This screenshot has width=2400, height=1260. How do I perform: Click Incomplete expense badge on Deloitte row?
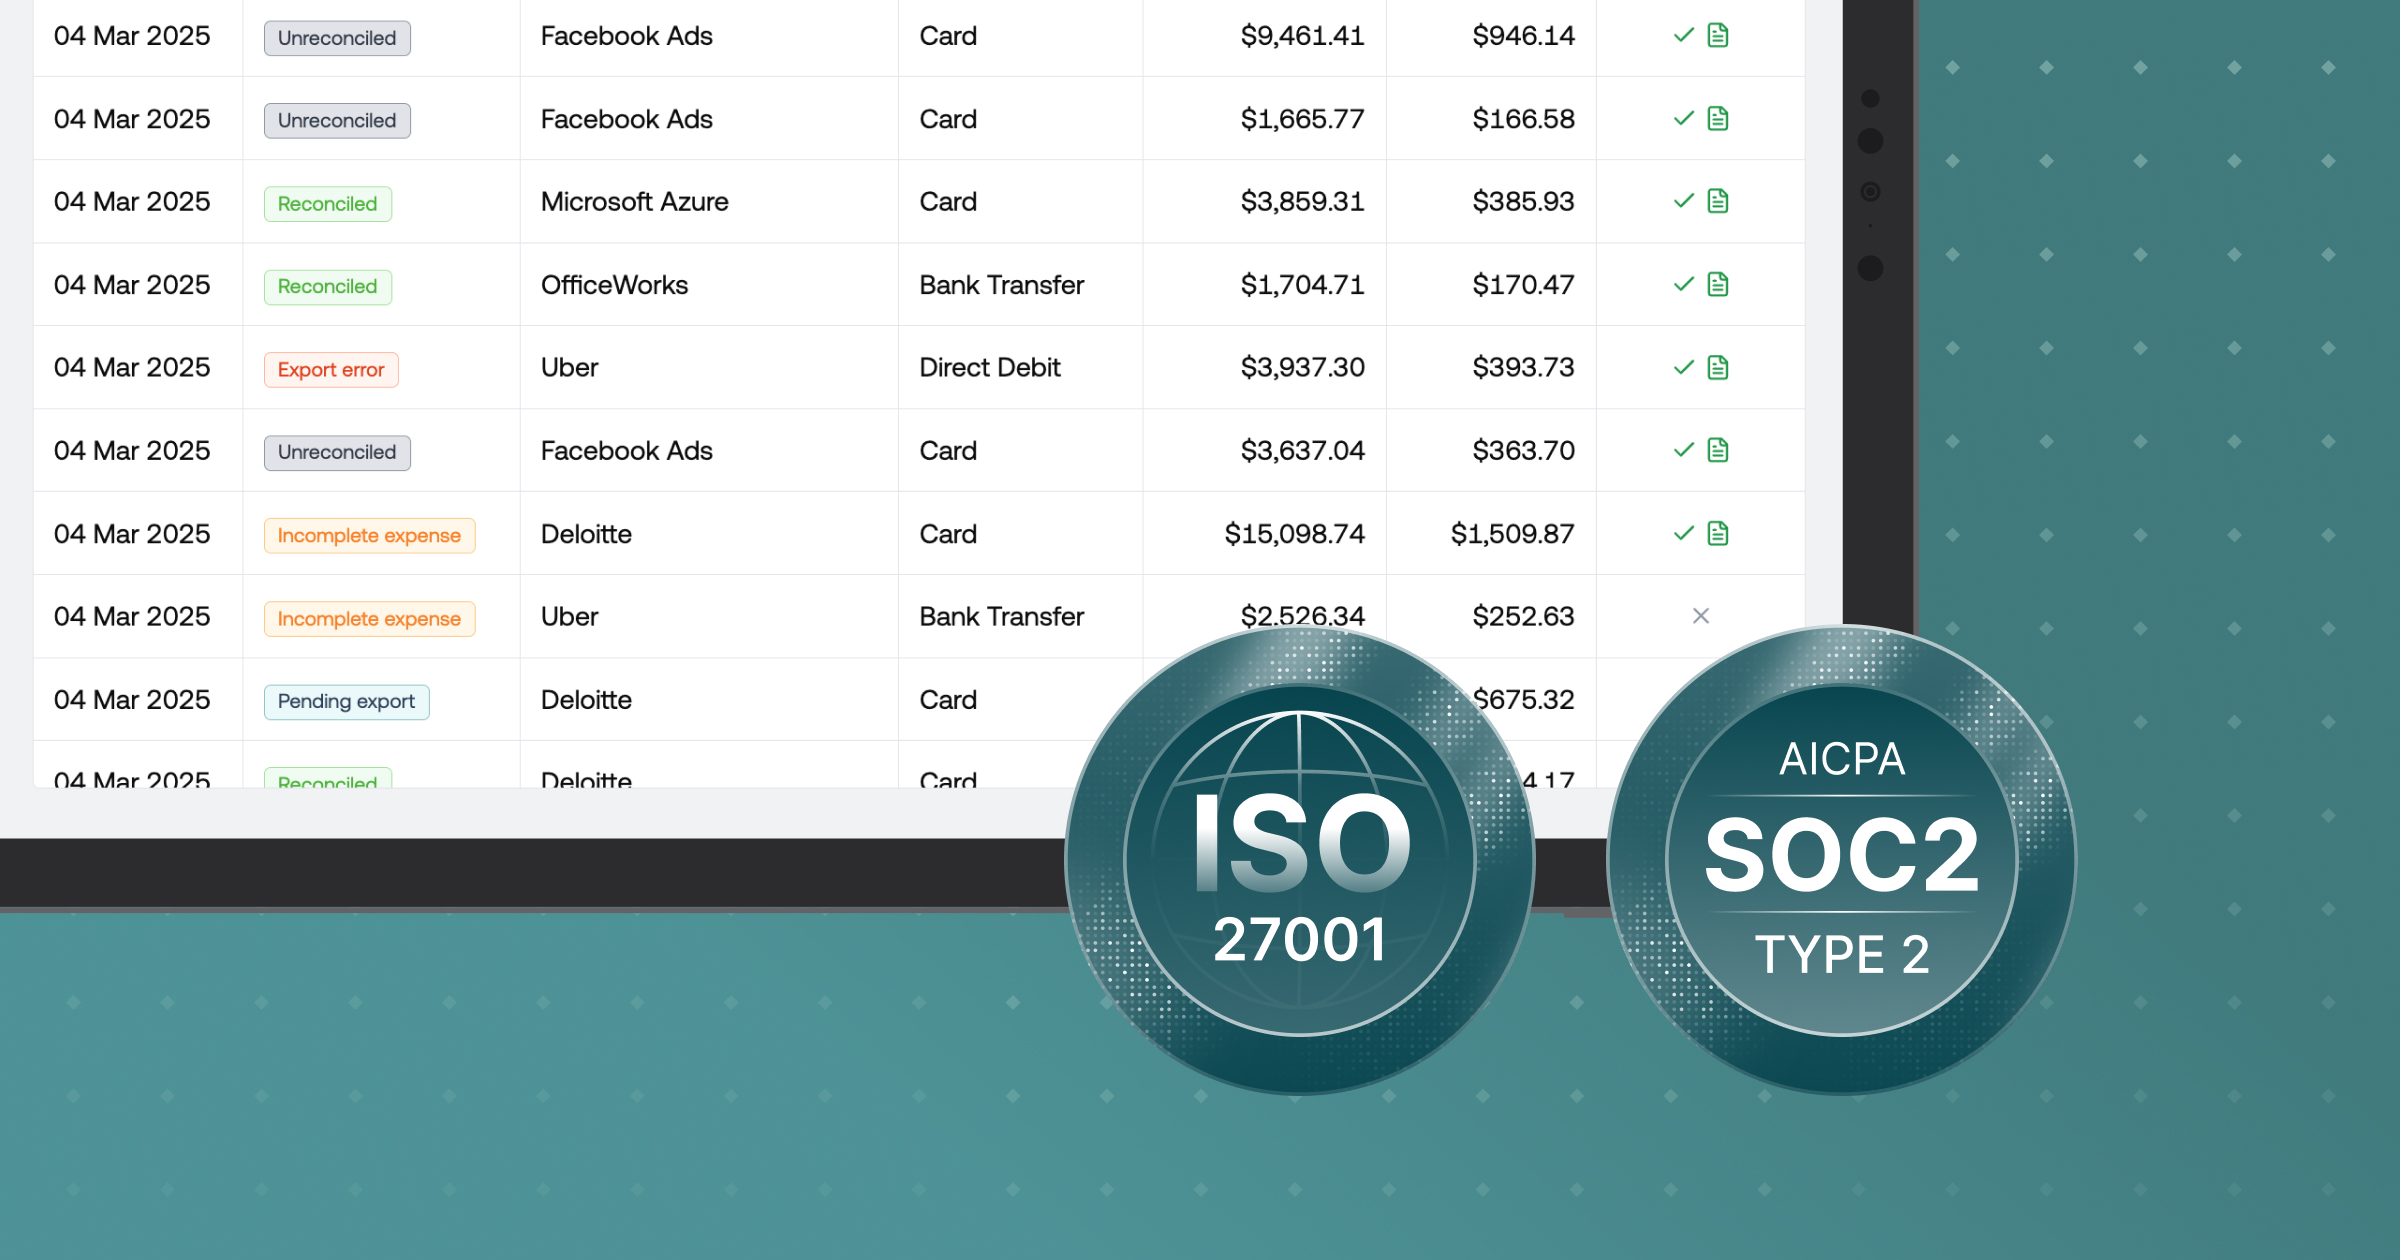[x=369, y=535]
